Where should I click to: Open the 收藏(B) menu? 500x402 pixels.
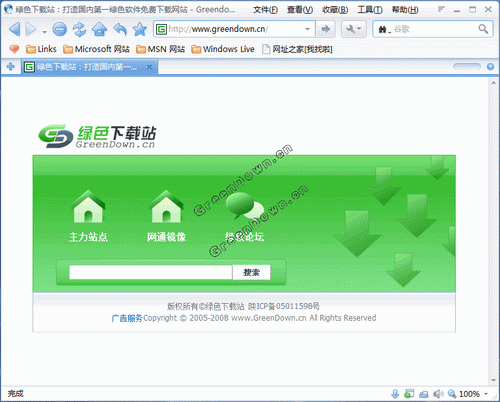[335, 10]
